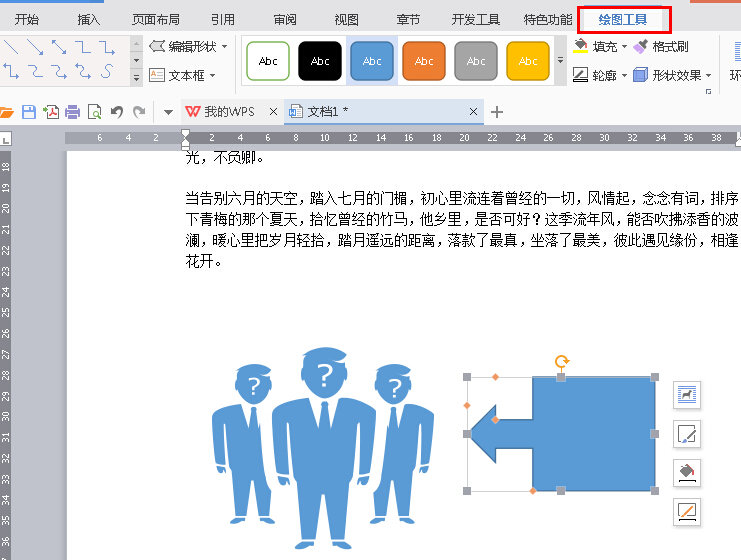Click the shape outline icon beside the shape

click(686, 512)
